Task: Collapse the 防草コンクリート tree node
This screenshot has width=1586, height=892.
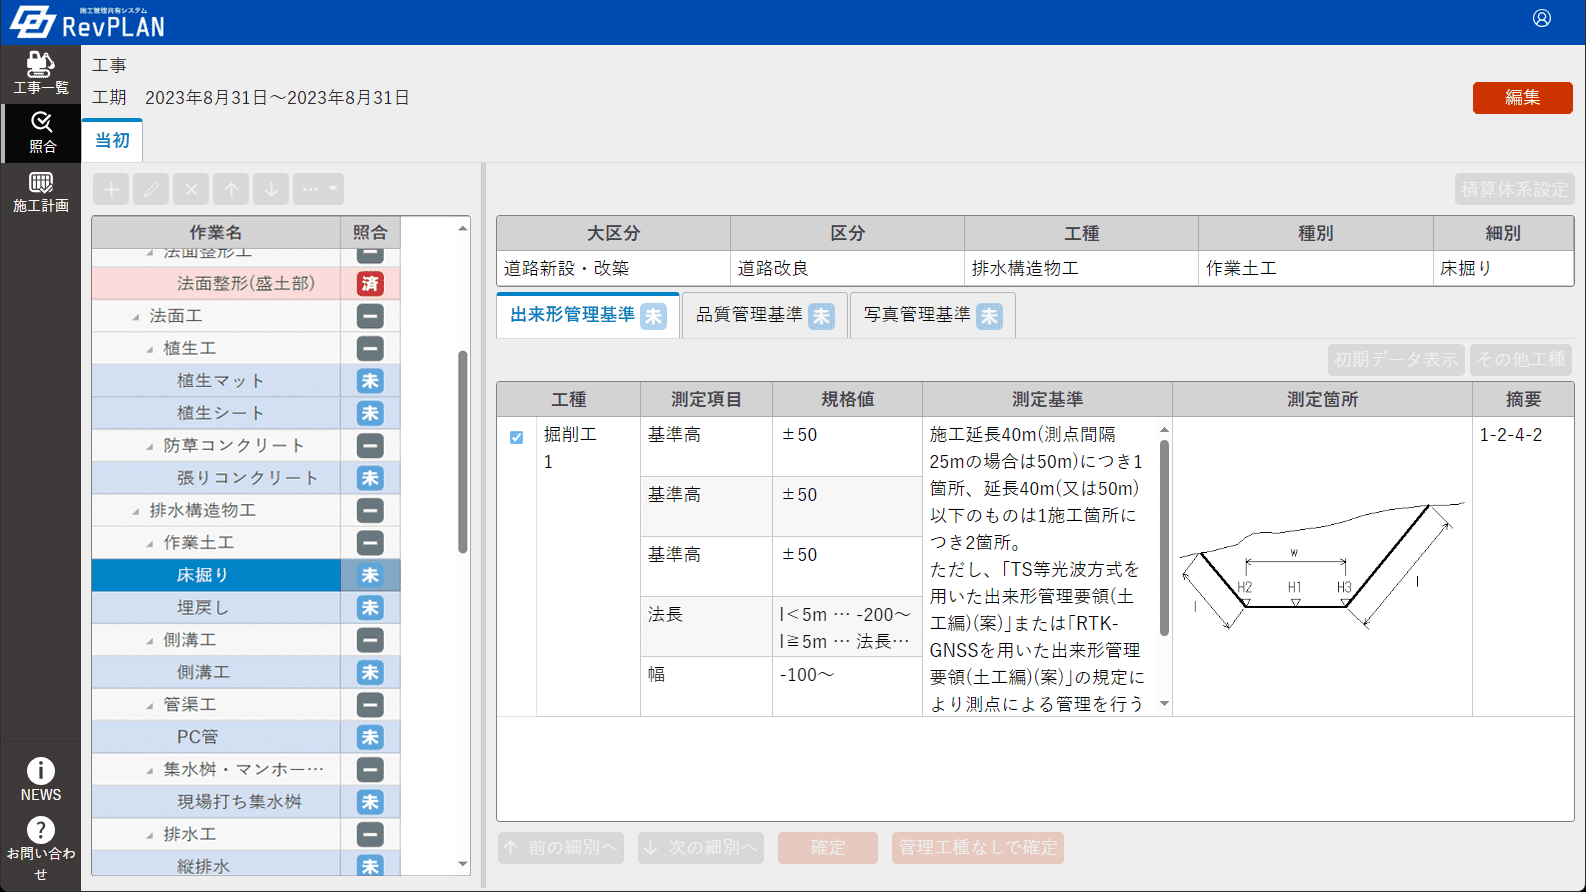Action: tap(150, 446)
